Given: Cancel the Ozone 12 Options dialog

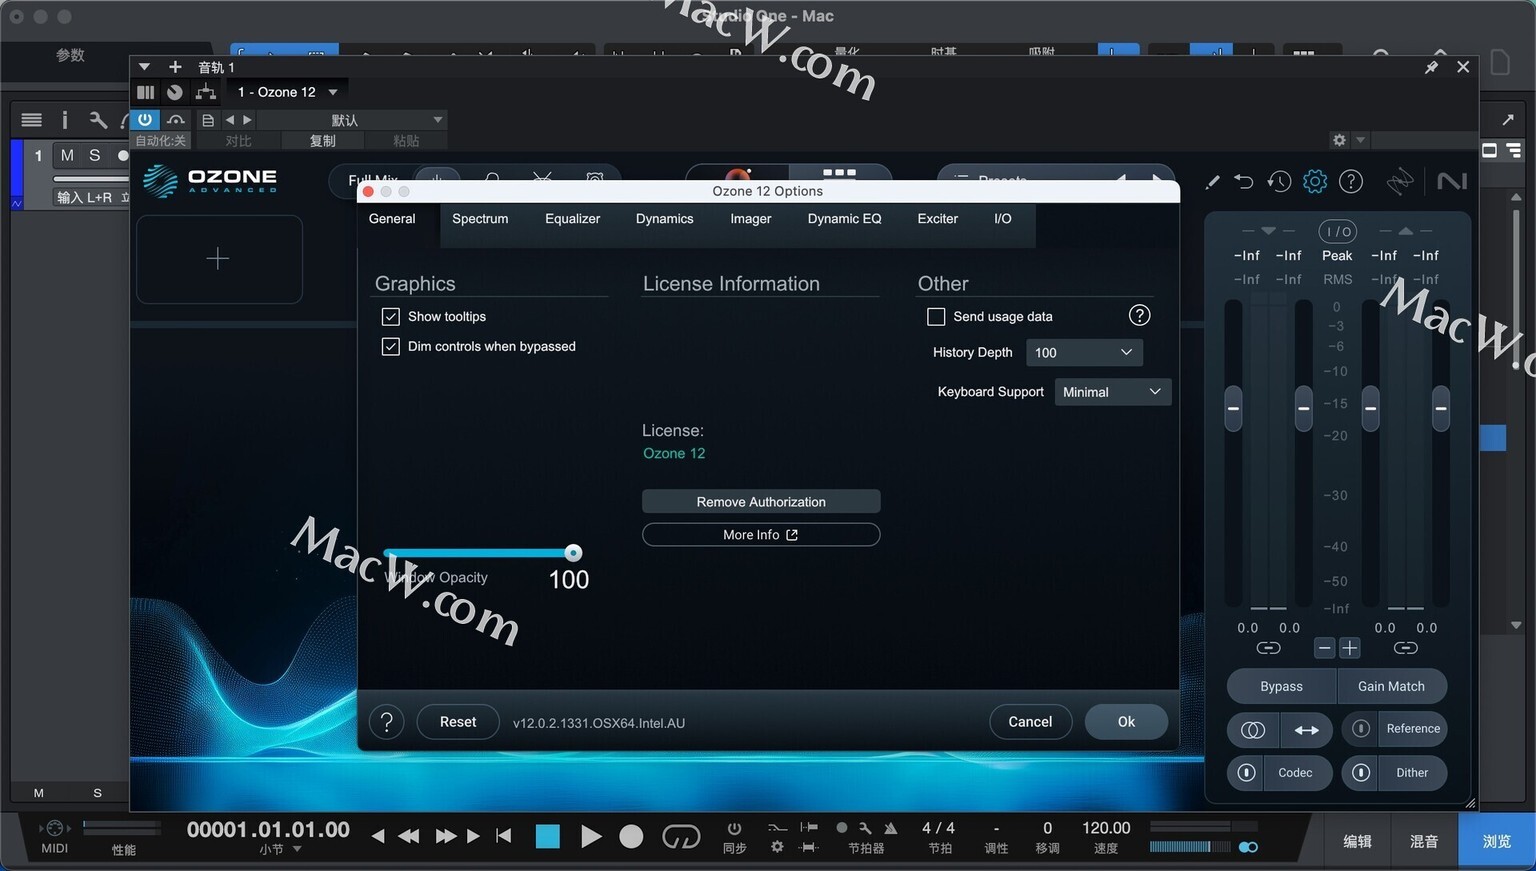Looking at the screenshot, I should point(1030,722).
